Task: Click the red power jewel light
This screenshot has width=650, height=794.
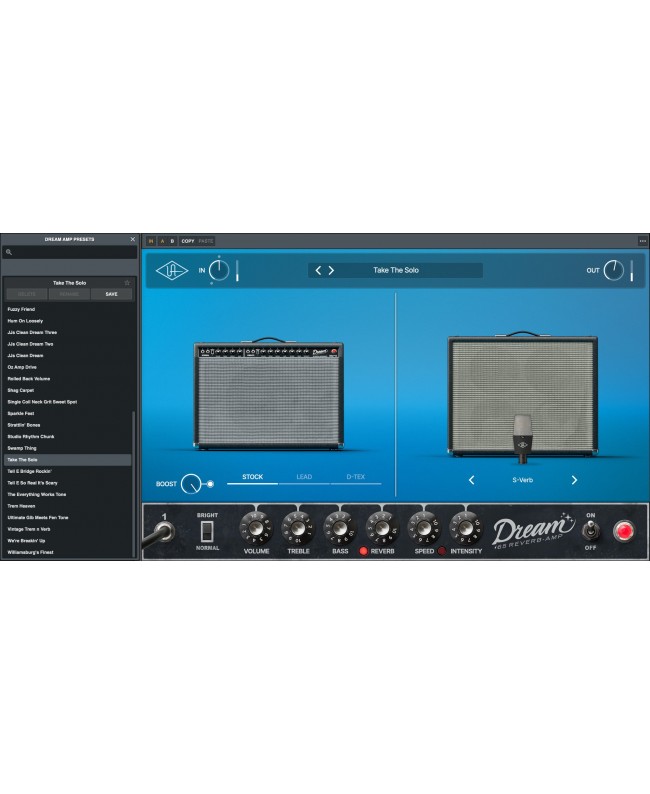Action: [x=624, y=531]
